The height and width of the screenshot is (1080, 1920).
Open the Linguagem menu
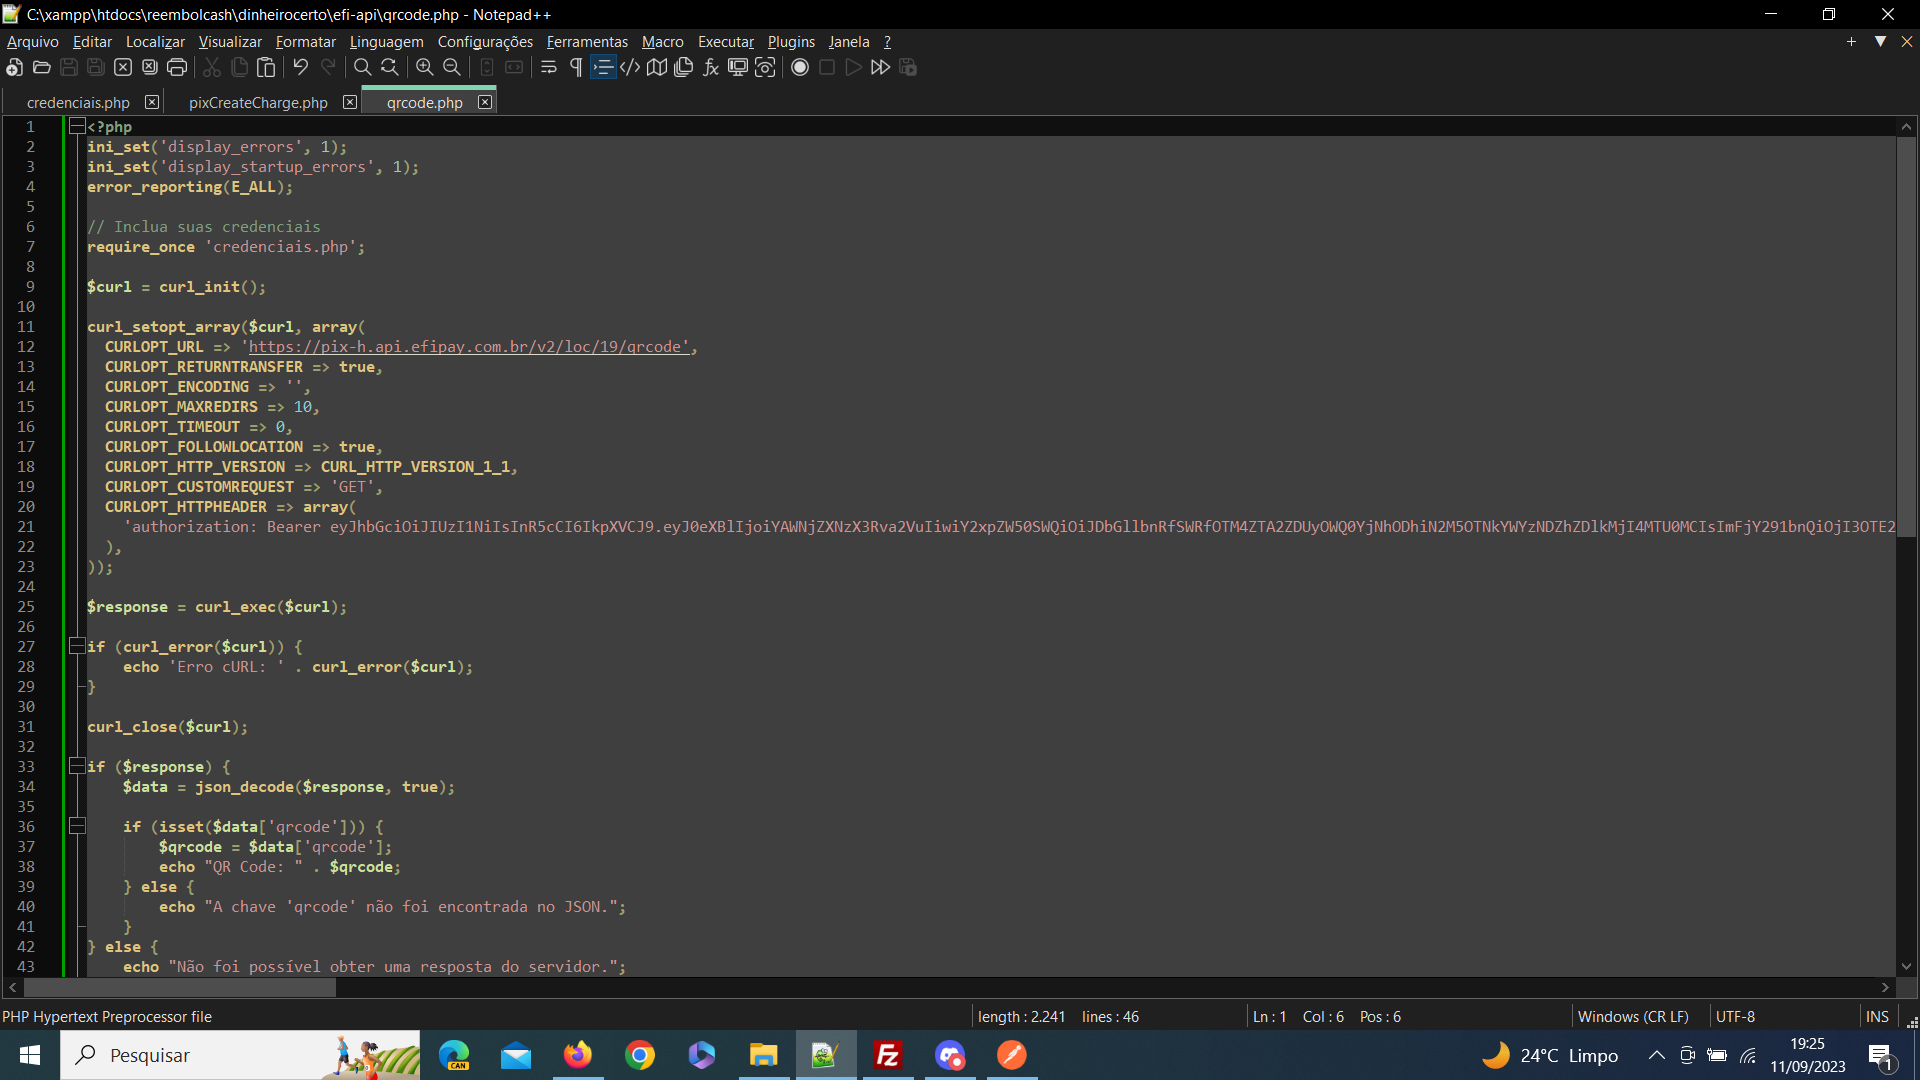(x=387, y=41)
